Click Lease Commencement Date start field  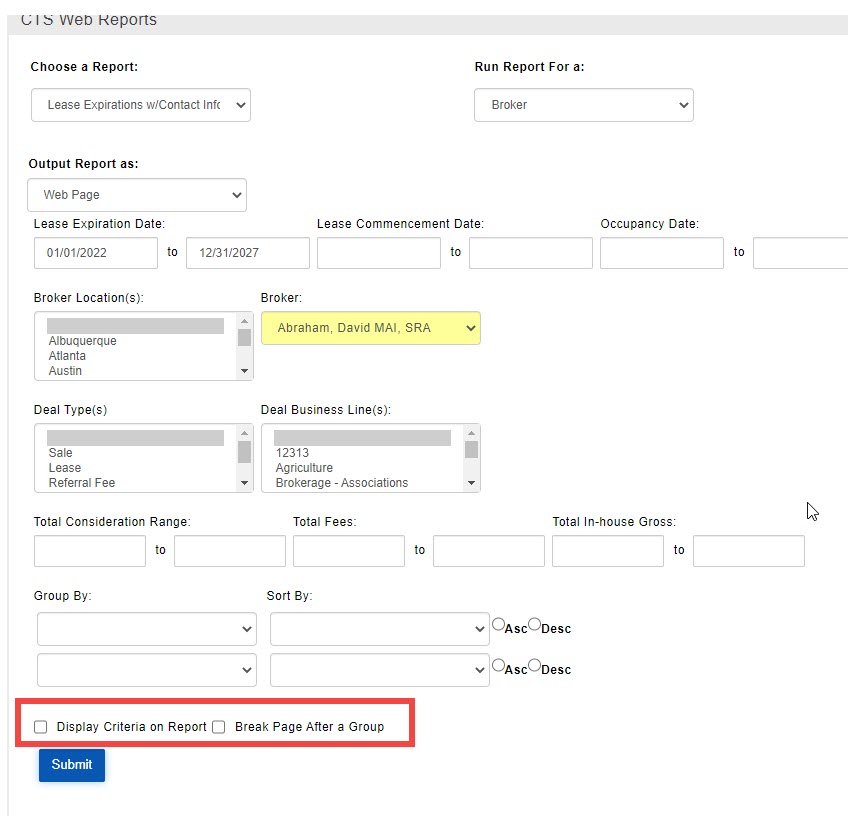pyautogui.click(x=379, y=253)
